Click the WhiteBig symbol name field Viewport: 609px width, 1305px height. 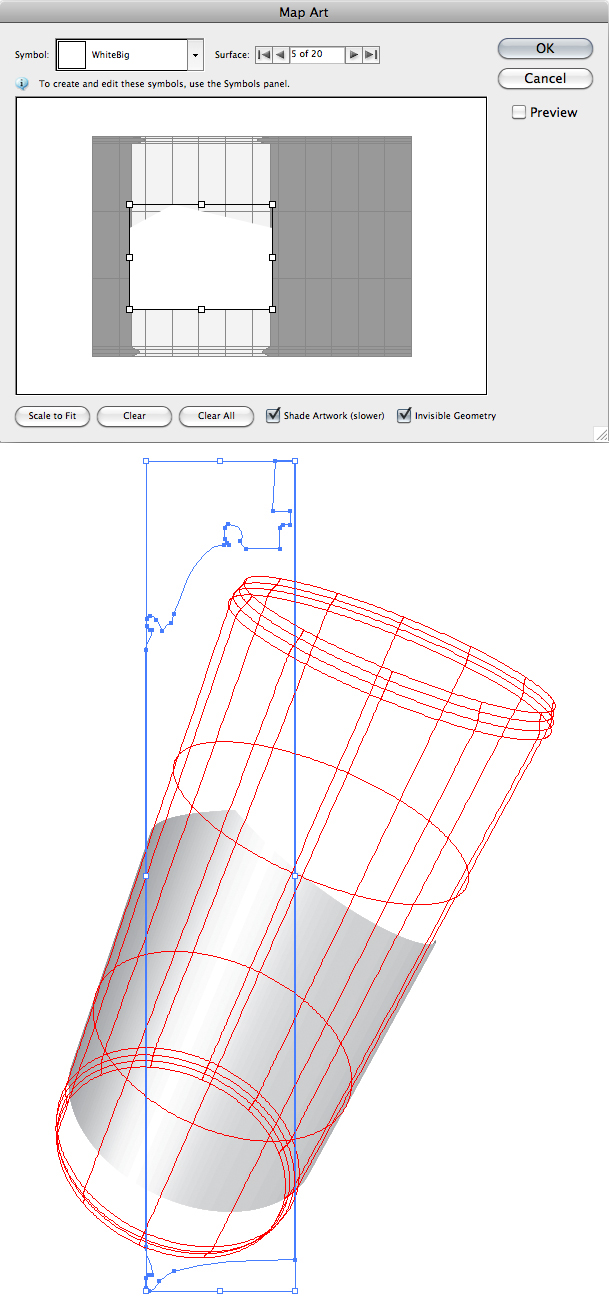[x=136, y=55]
